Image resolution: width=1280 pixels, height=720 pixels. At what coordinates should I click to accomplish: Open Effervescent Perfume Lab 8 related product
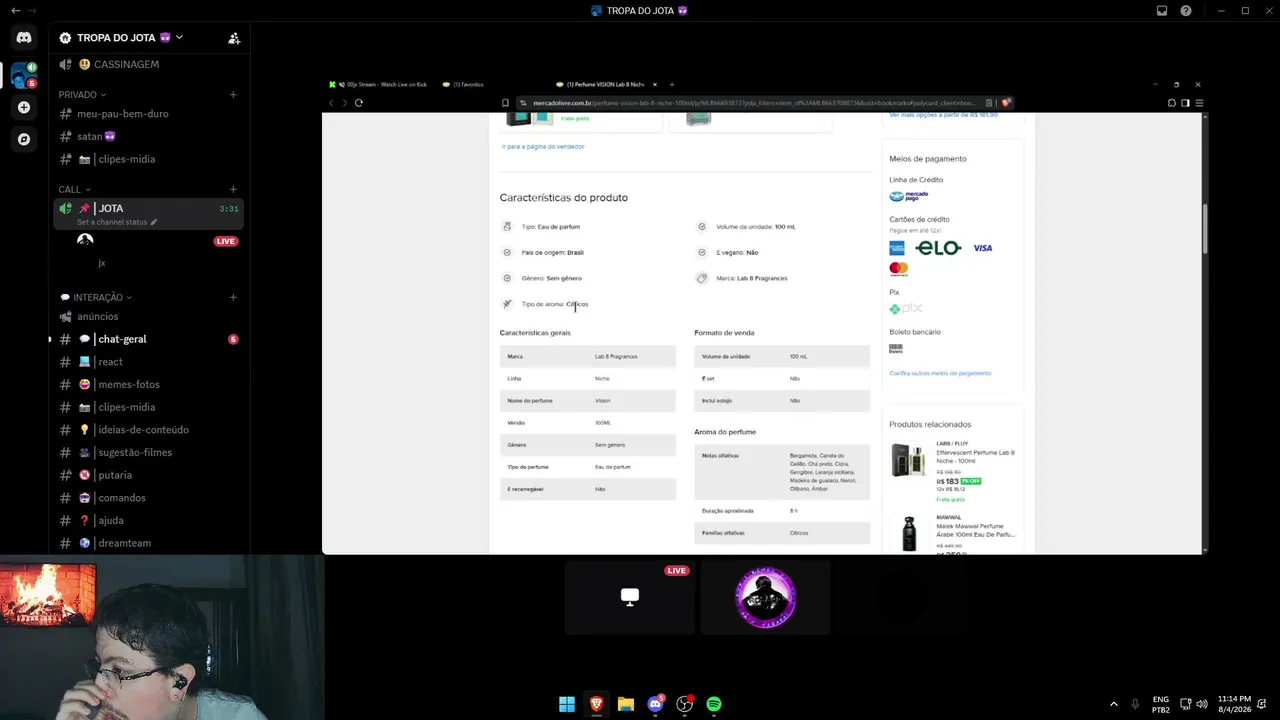click(x=976, y=457)
